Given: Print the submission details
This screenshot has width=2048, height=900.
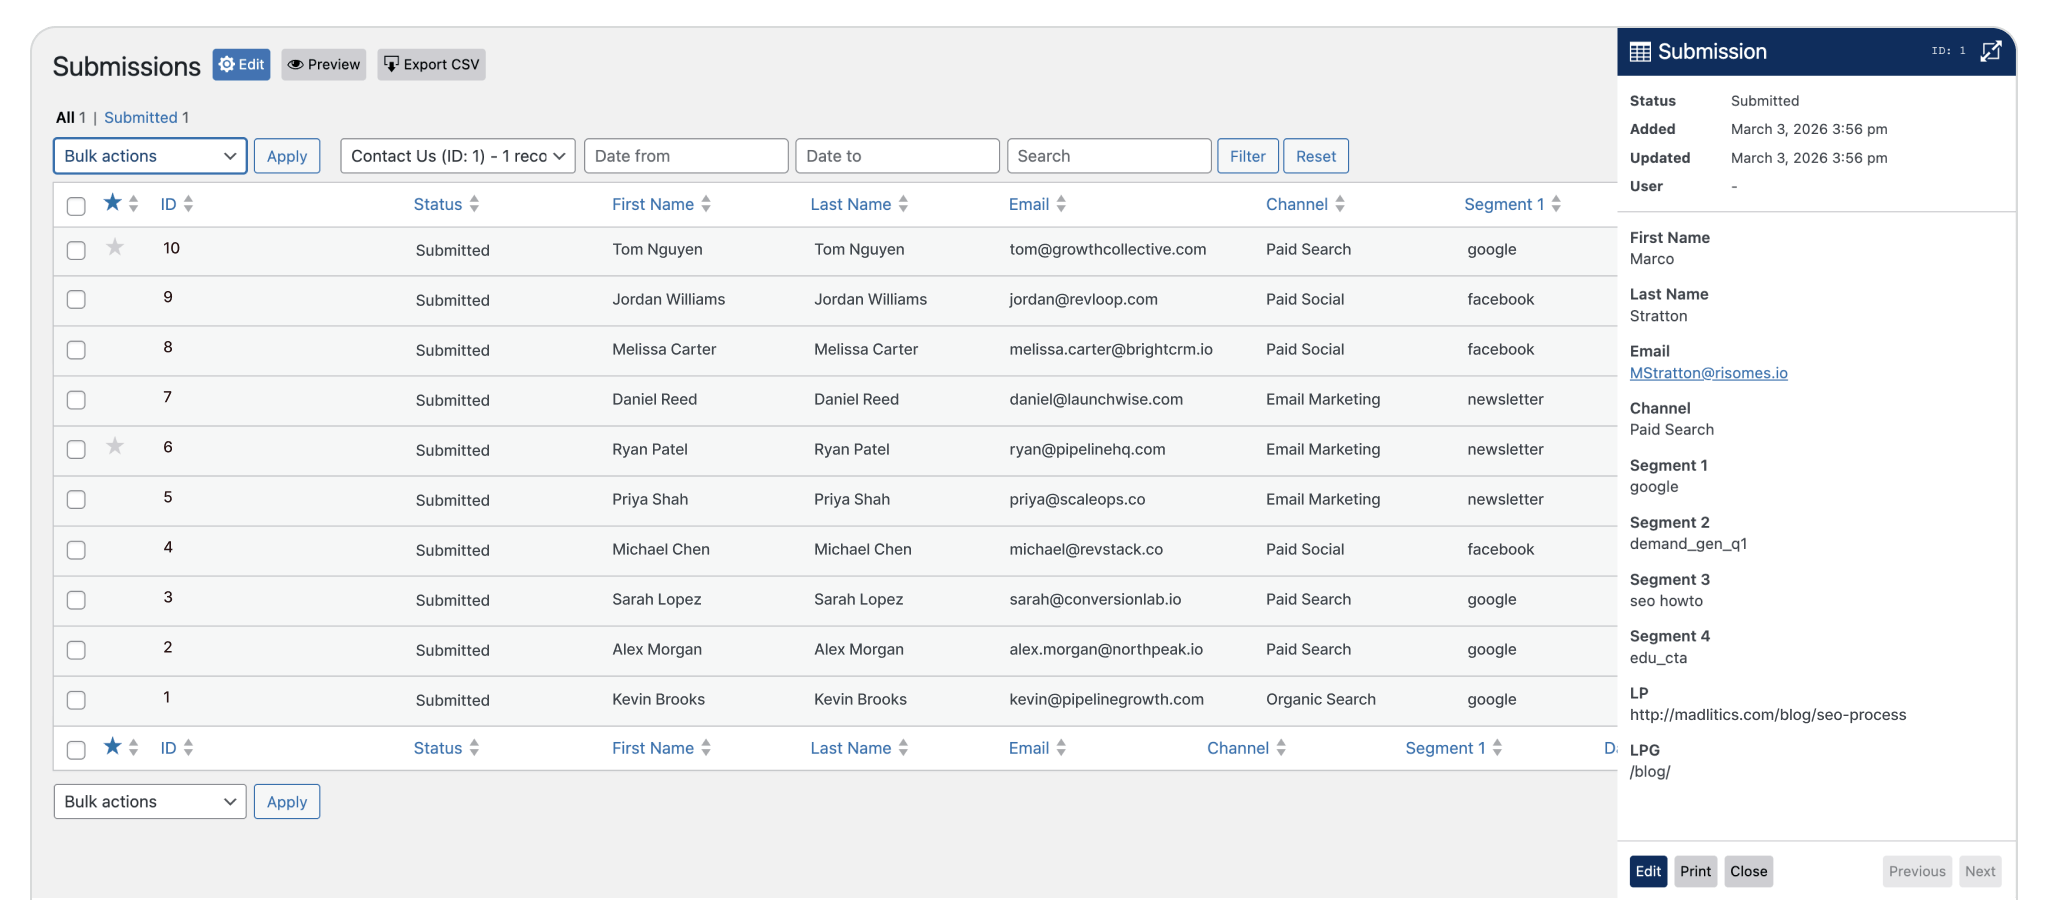Looking at the screenshot, I should pyautogui.click(x=1696, y=871).
